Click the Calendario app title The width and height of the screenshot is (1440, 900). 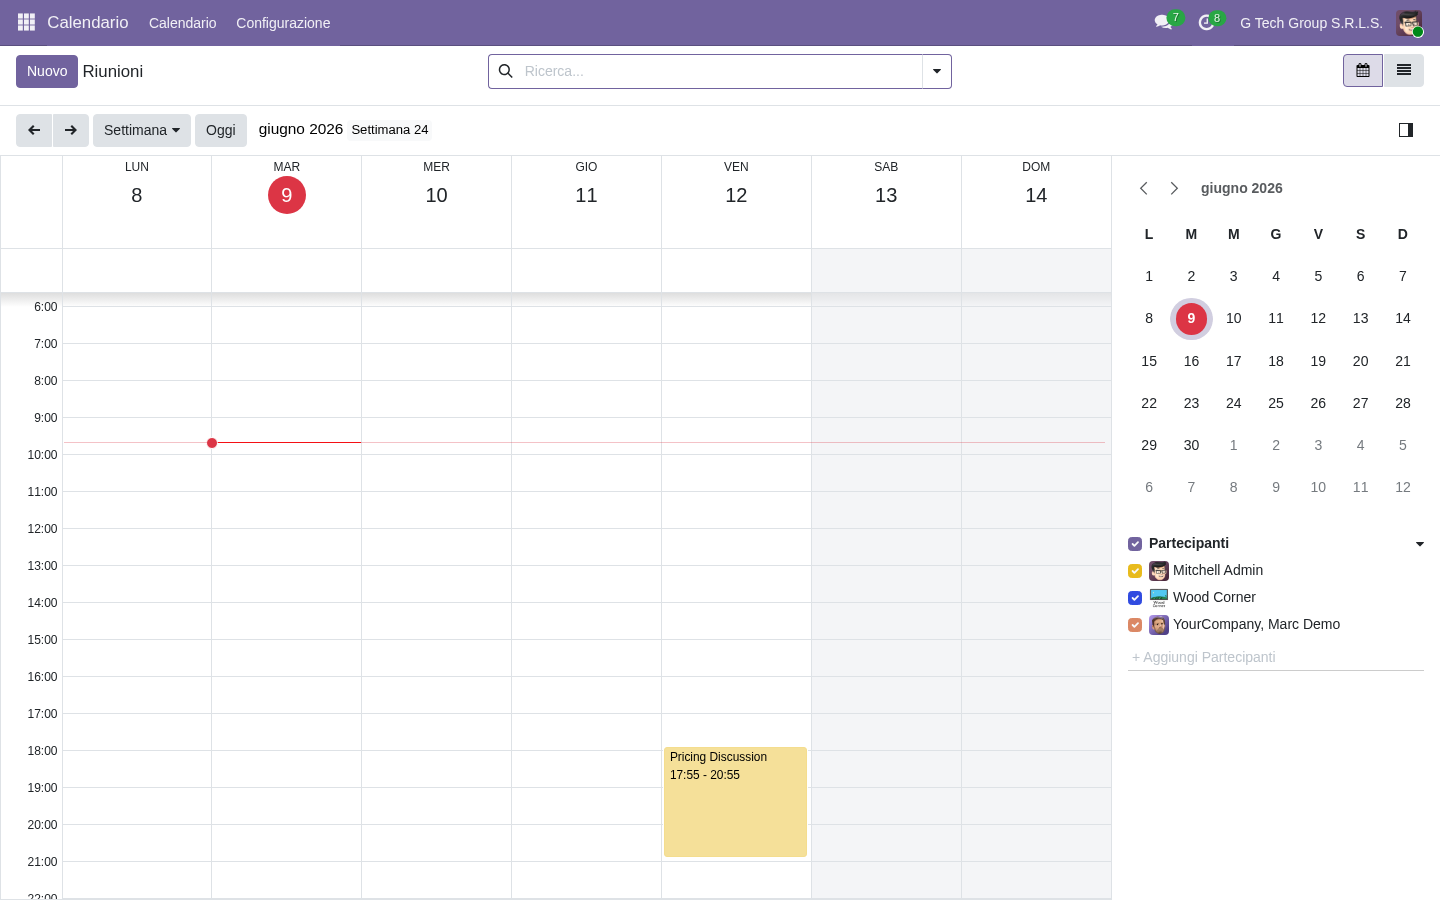pos(88,22)
